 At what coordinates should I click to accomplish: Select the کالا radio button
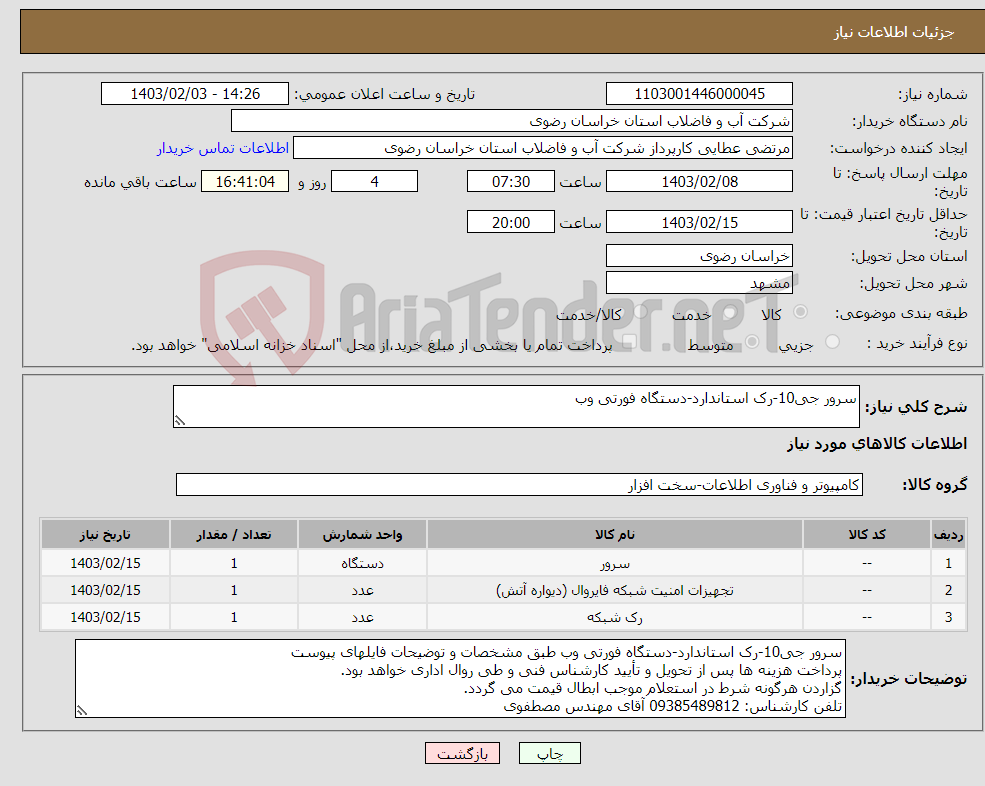coord(800,312)
